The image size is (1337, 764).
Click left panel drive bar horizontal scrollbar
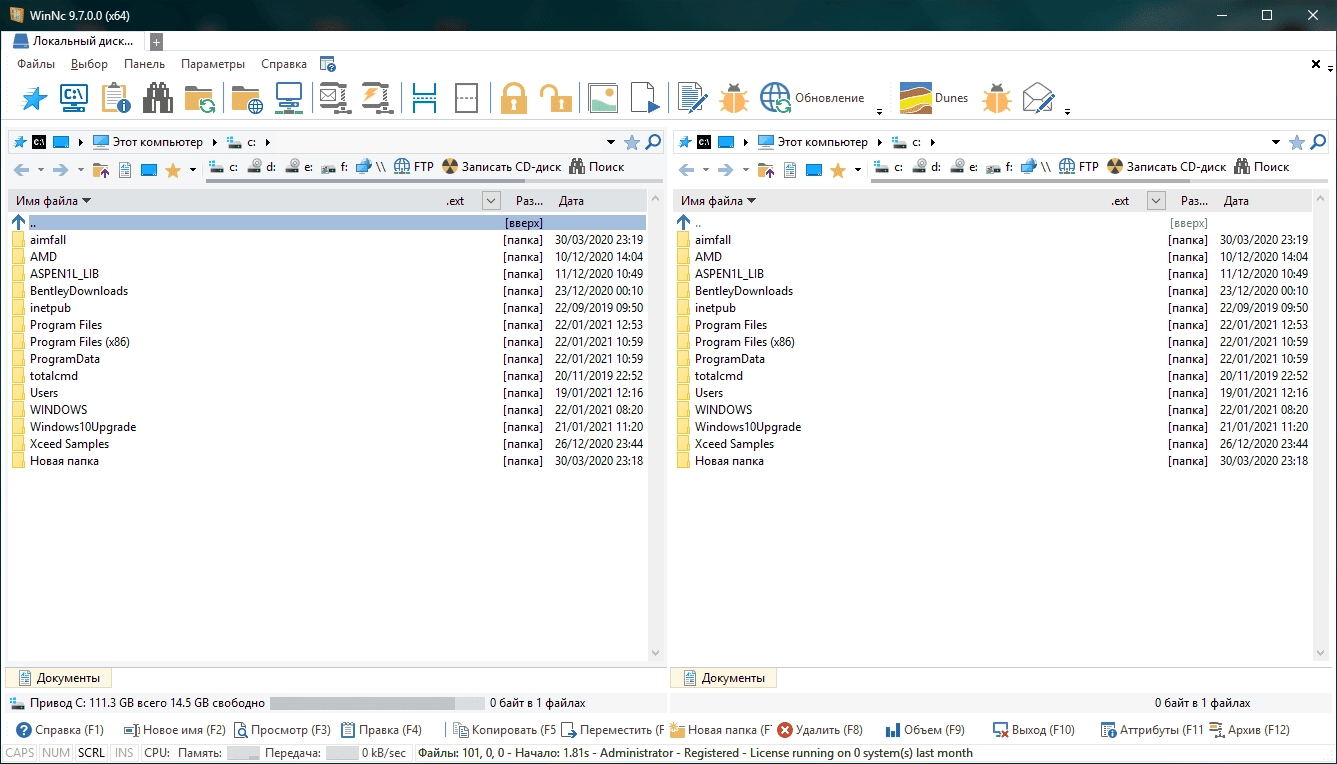tap(433, 181)
